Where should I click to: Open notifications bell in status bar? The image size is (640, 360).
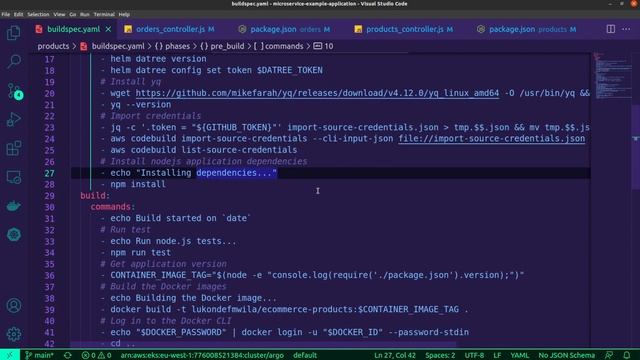pyautogui.click(x=627, y=355)
